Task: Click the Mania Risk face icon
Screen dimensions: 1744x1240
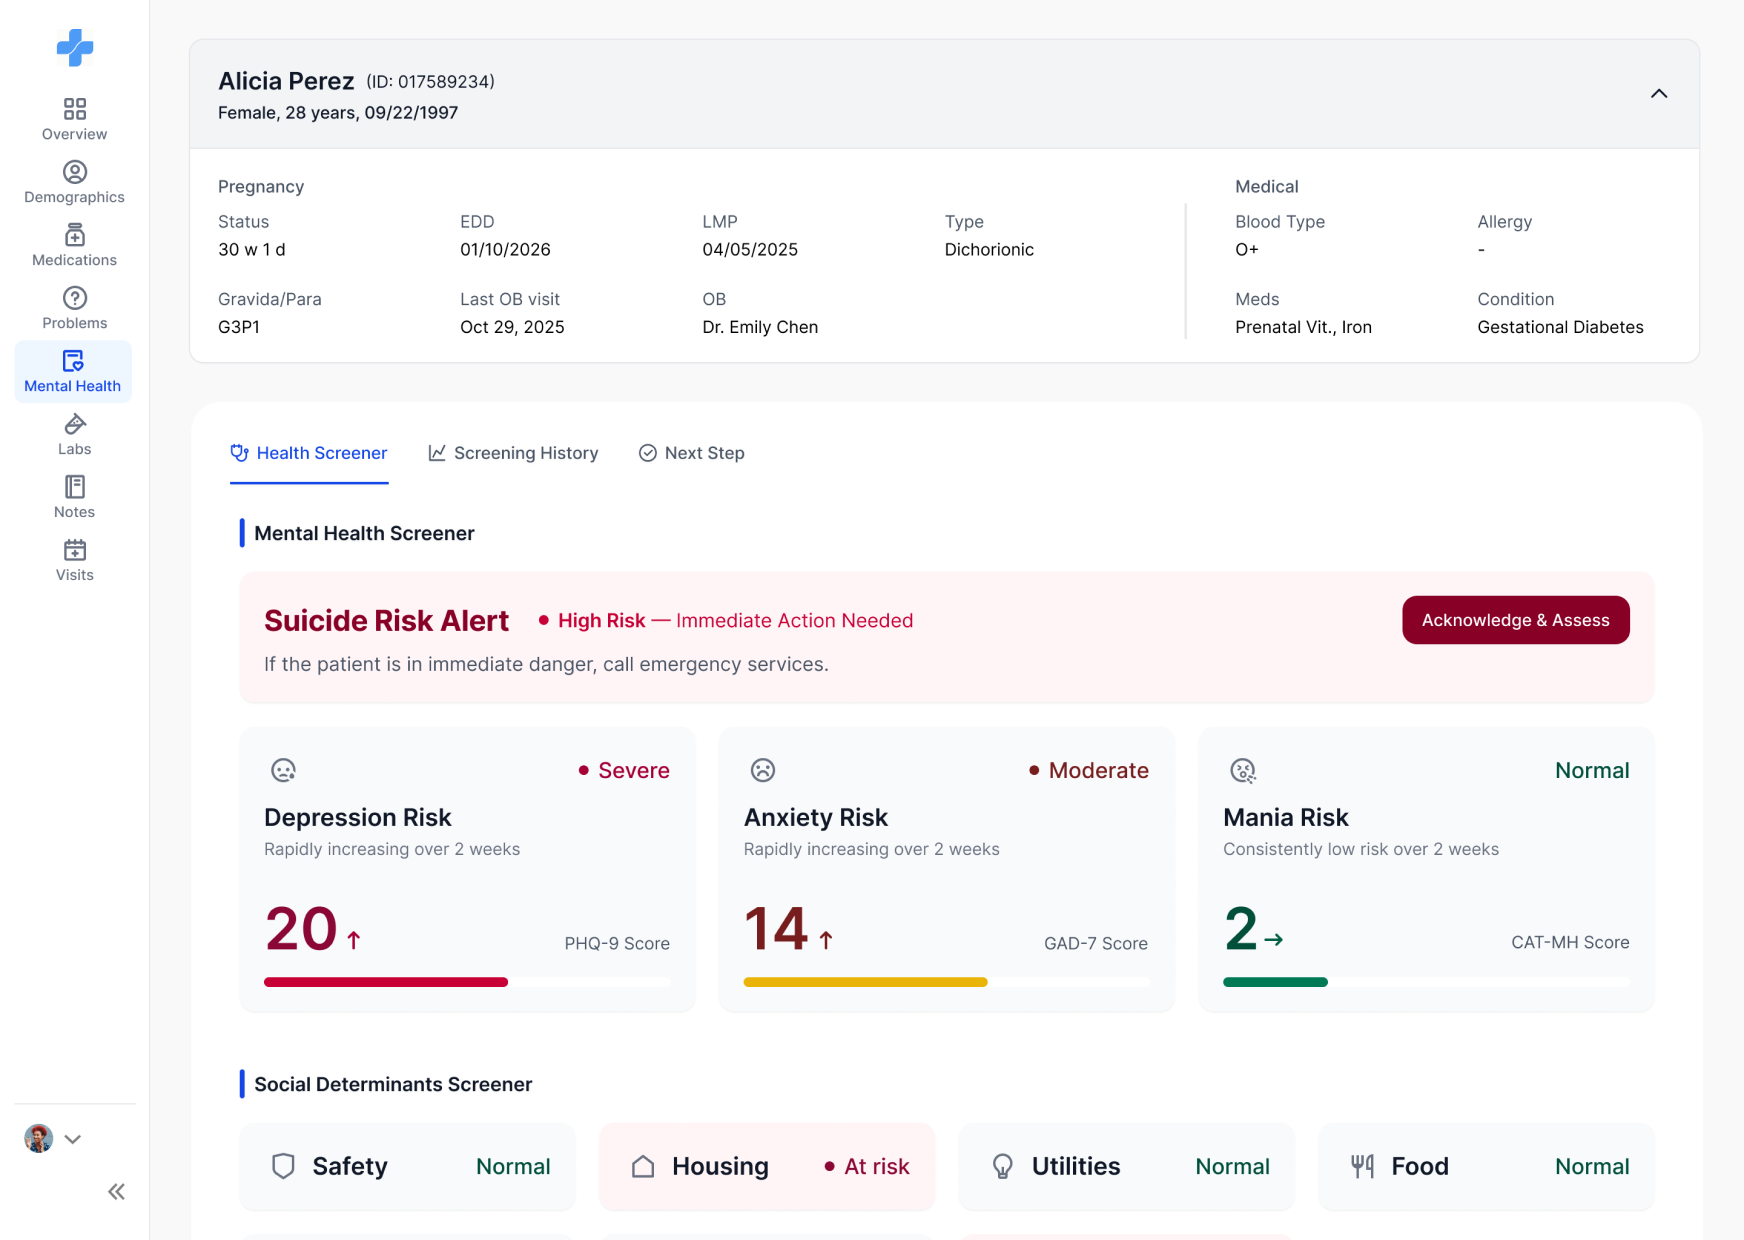Action: (1243, 770)
